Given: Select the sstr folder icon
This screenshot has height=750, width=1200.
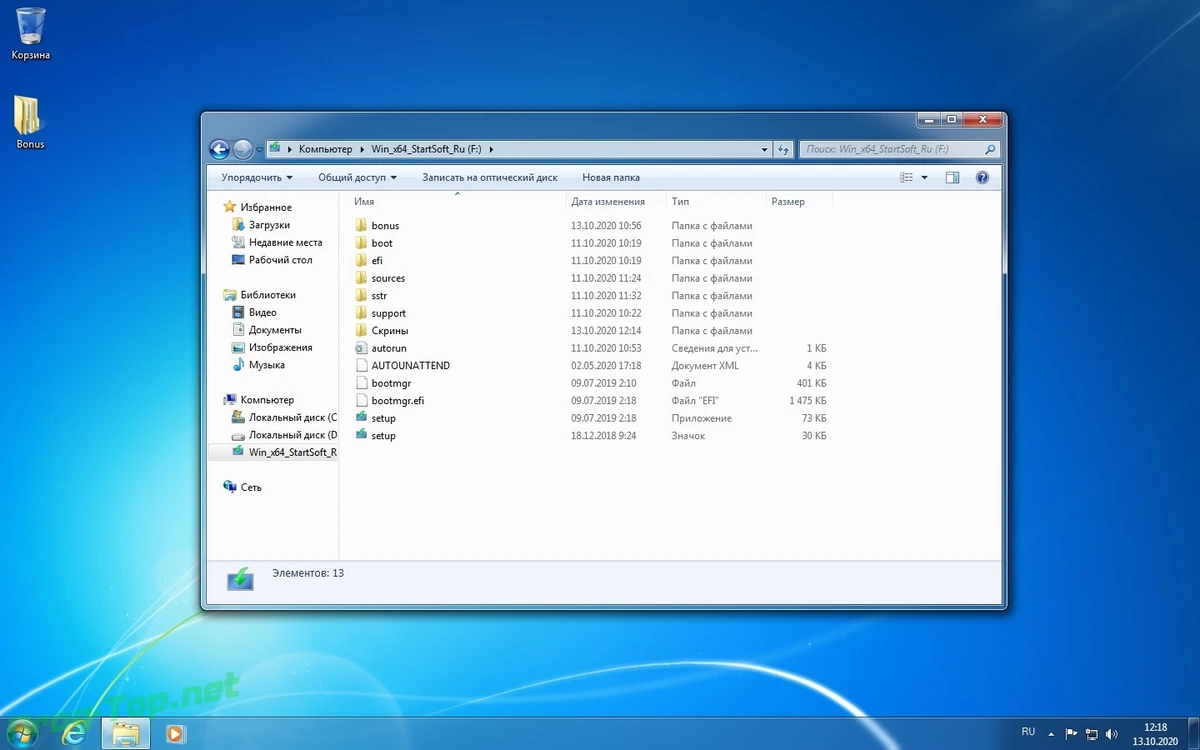Looking at the screenshot, I should 362,296.
